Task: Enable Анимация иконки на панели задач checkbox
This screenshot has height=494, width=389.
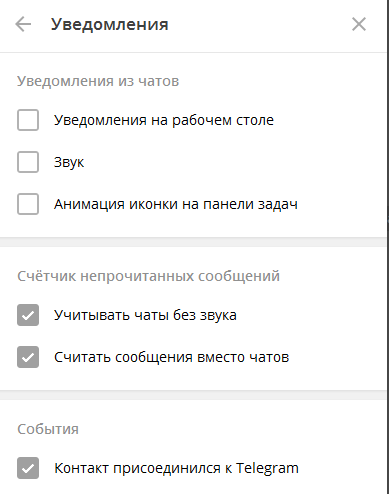Action: [x=28, y=204]
